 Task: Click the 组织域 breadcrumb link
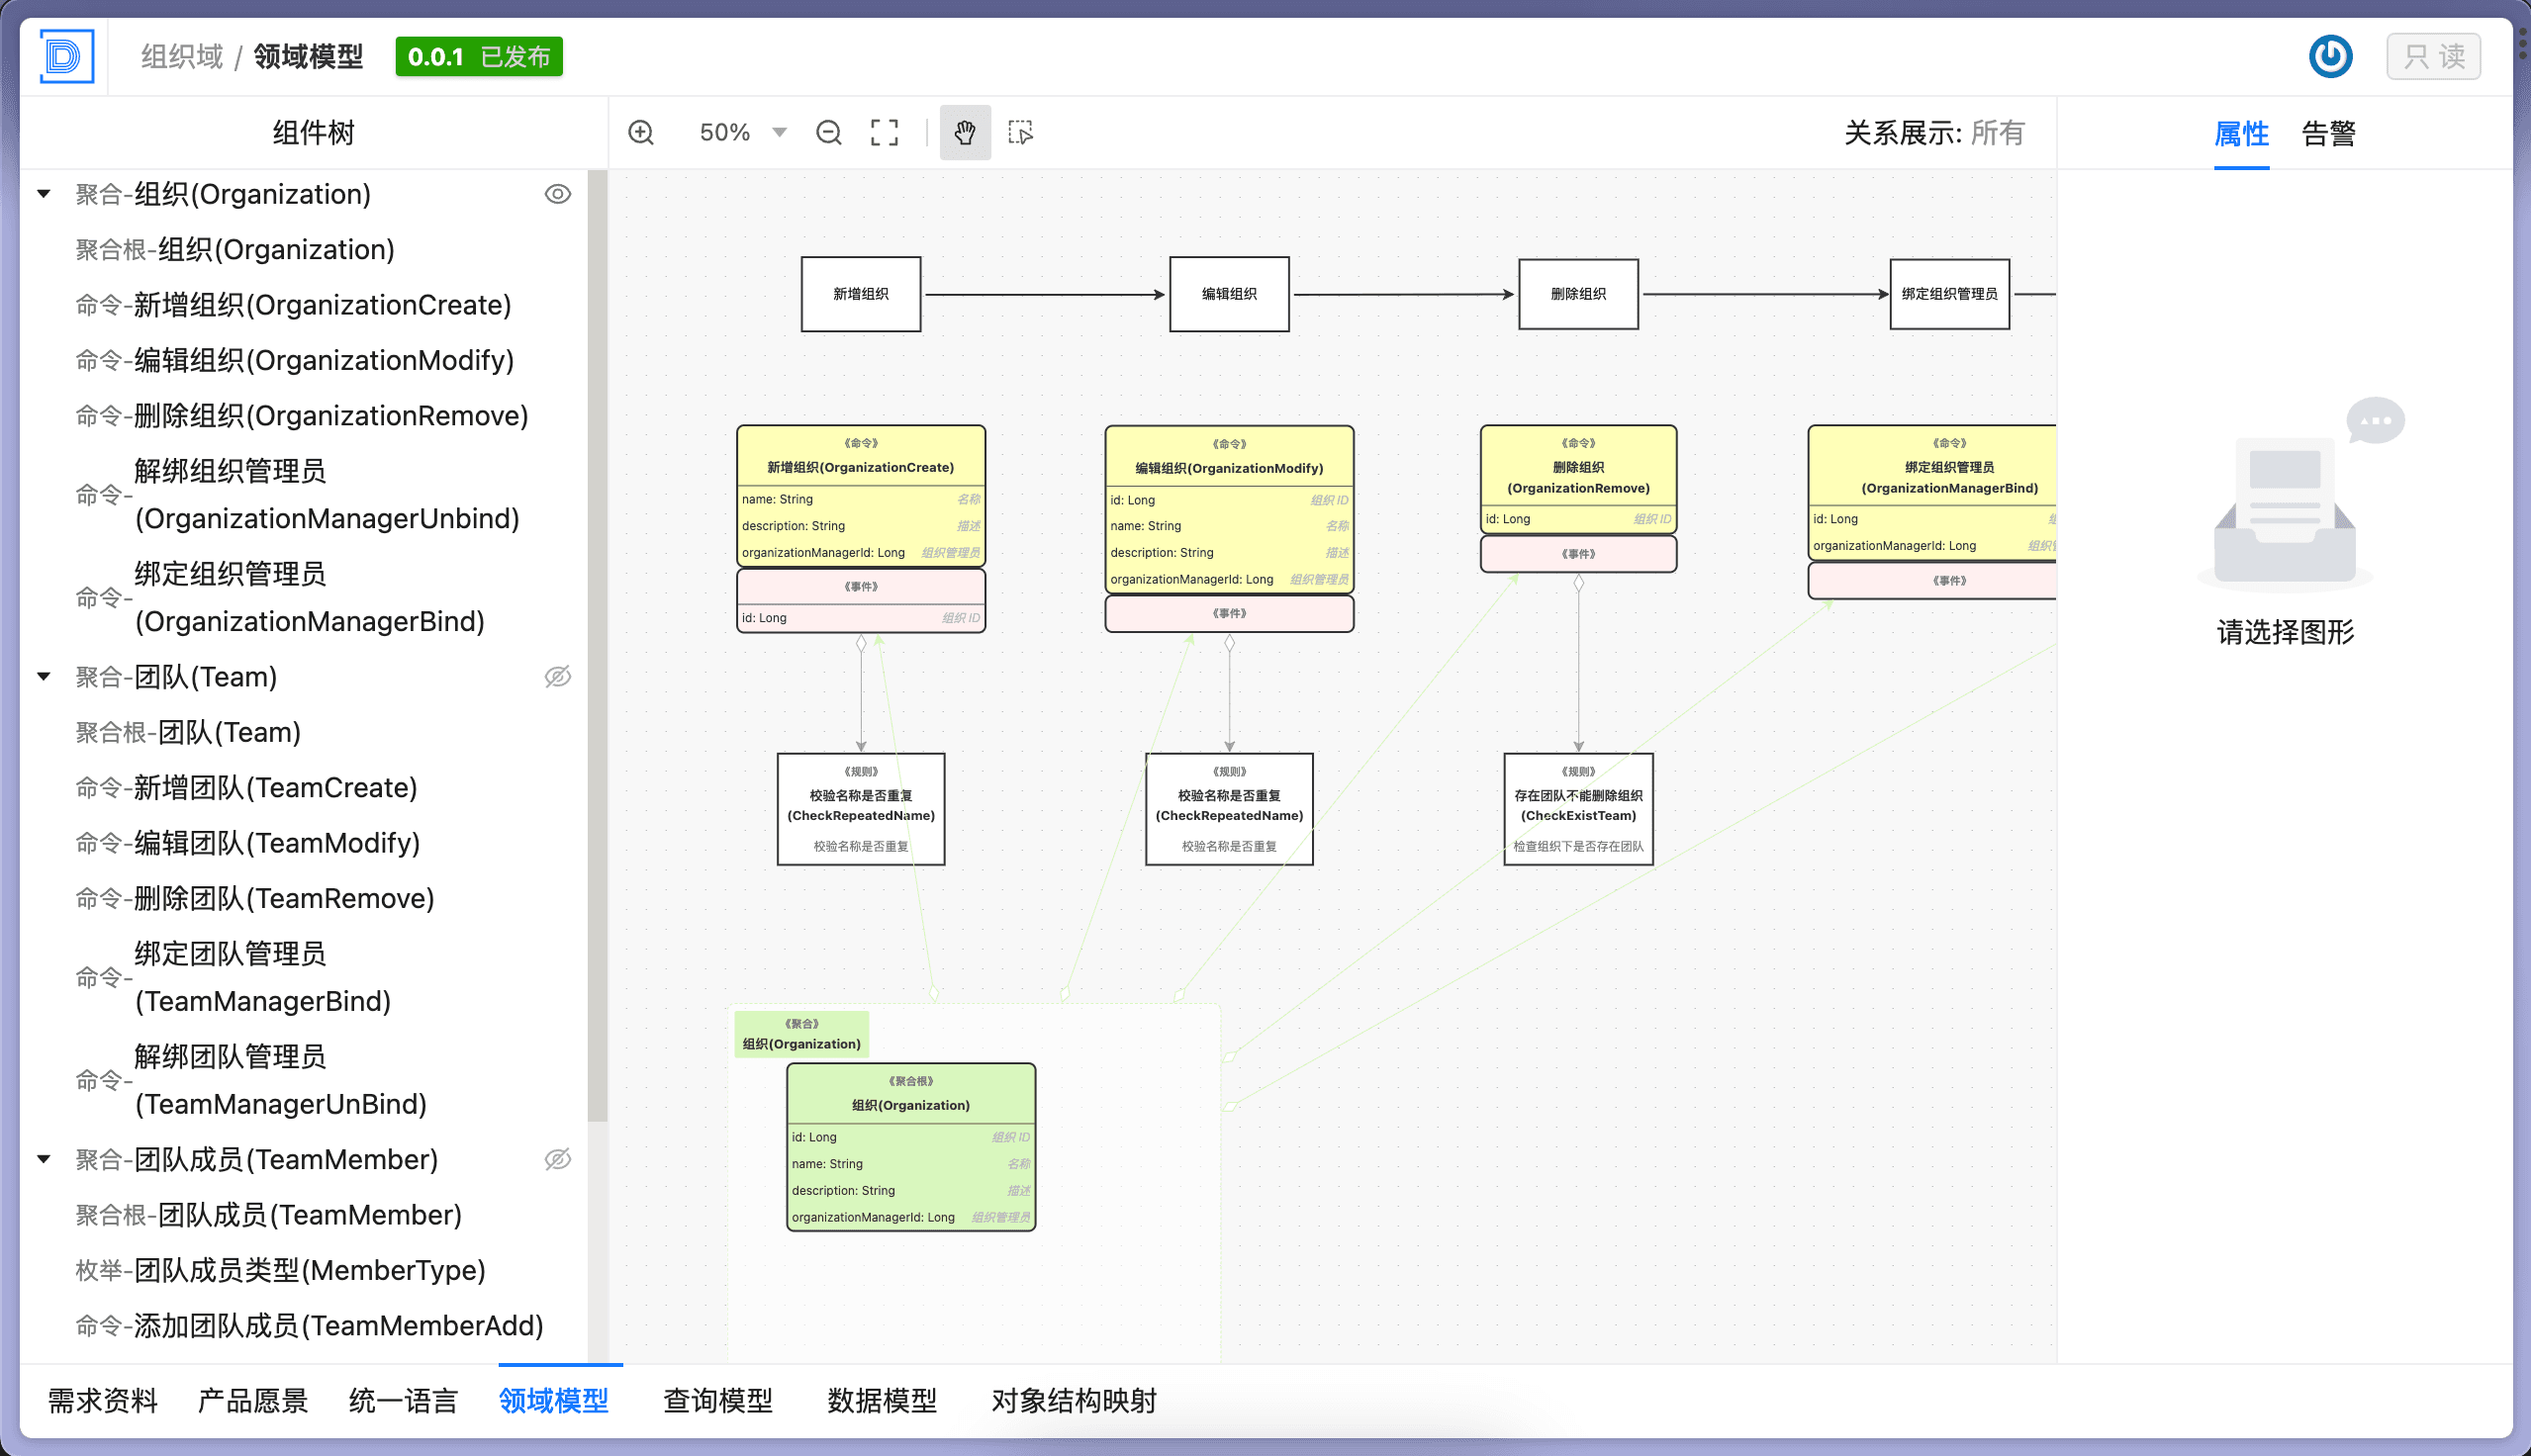182,56
